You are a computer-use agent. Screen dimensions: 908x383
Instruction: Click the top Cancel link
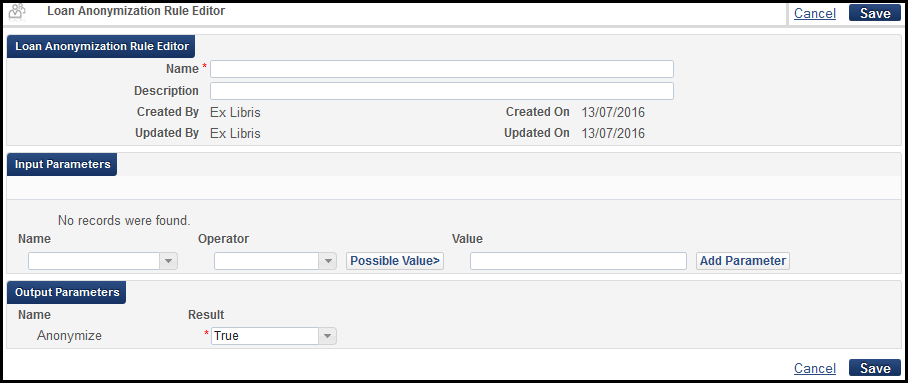tap(815, 13)
